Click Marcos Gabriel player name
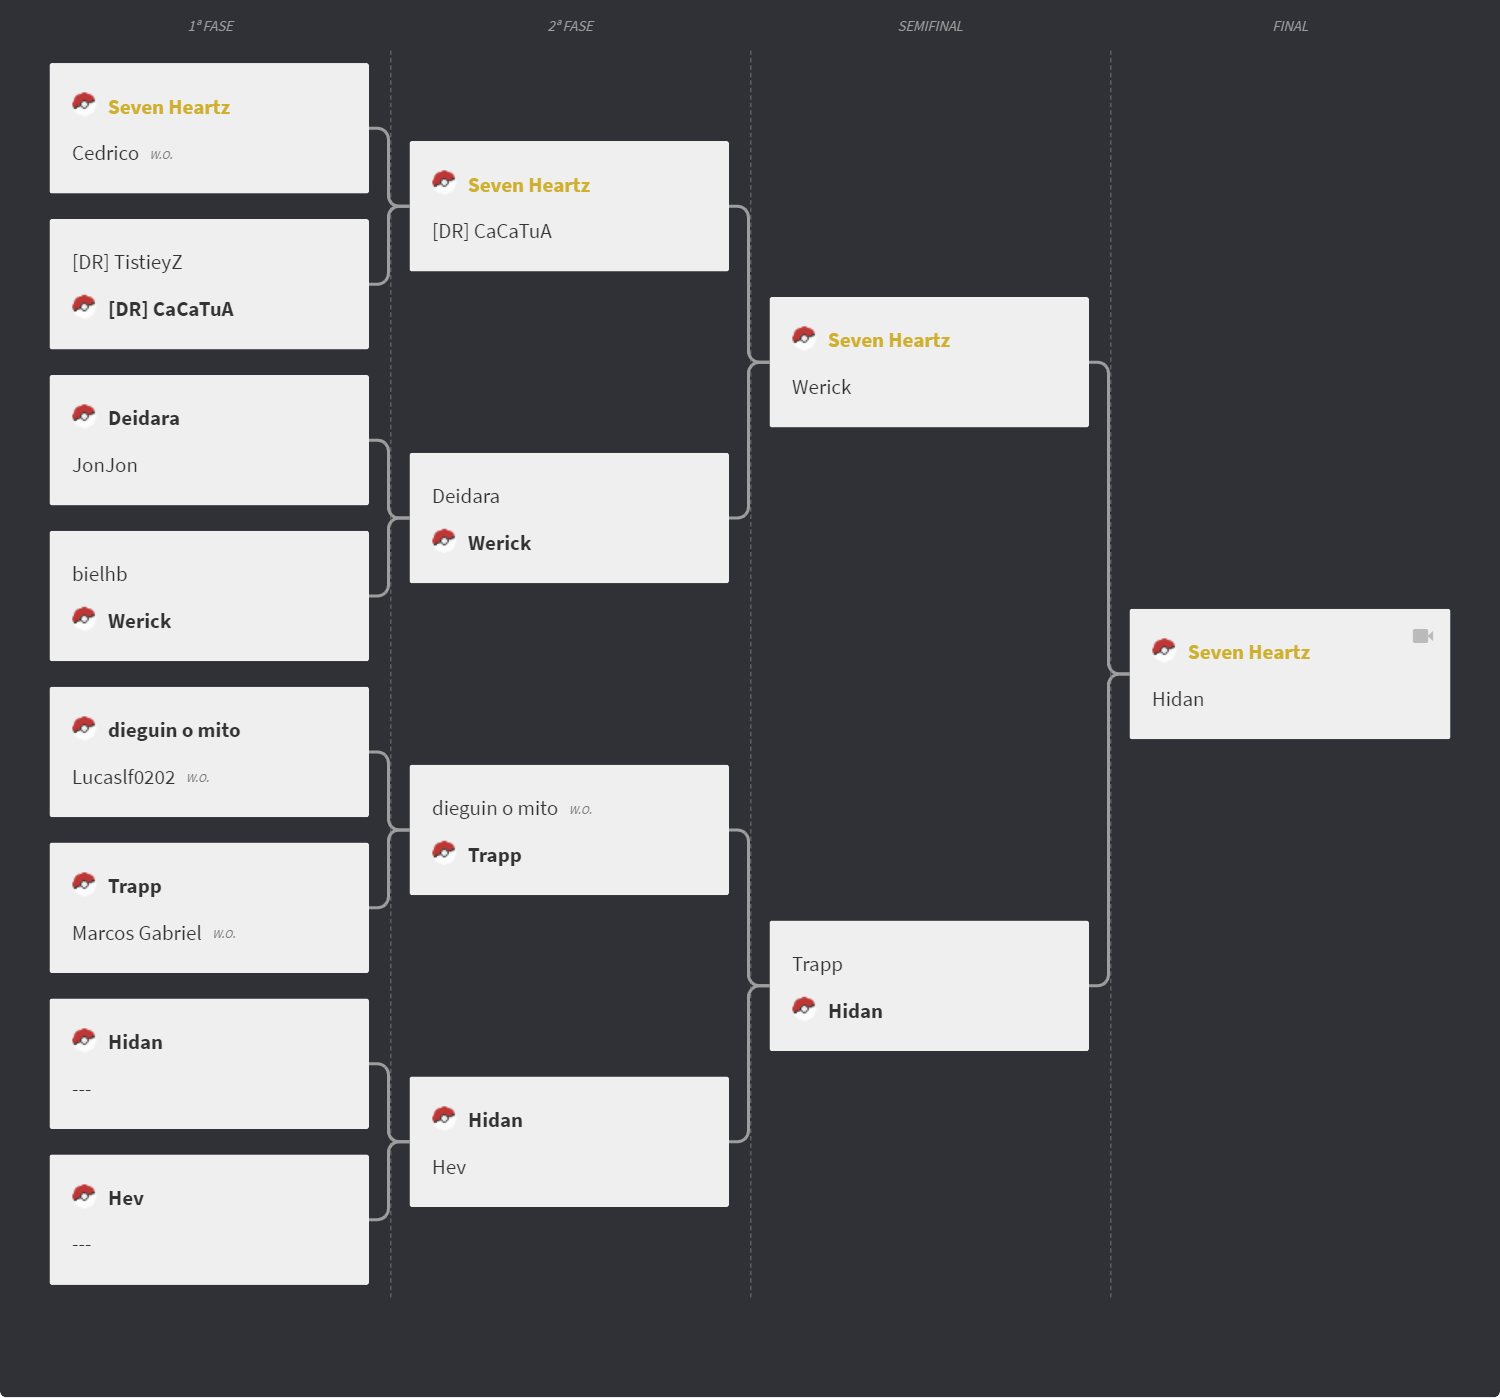Viewport: 1500px width, 1398px height. pos(137,933)
